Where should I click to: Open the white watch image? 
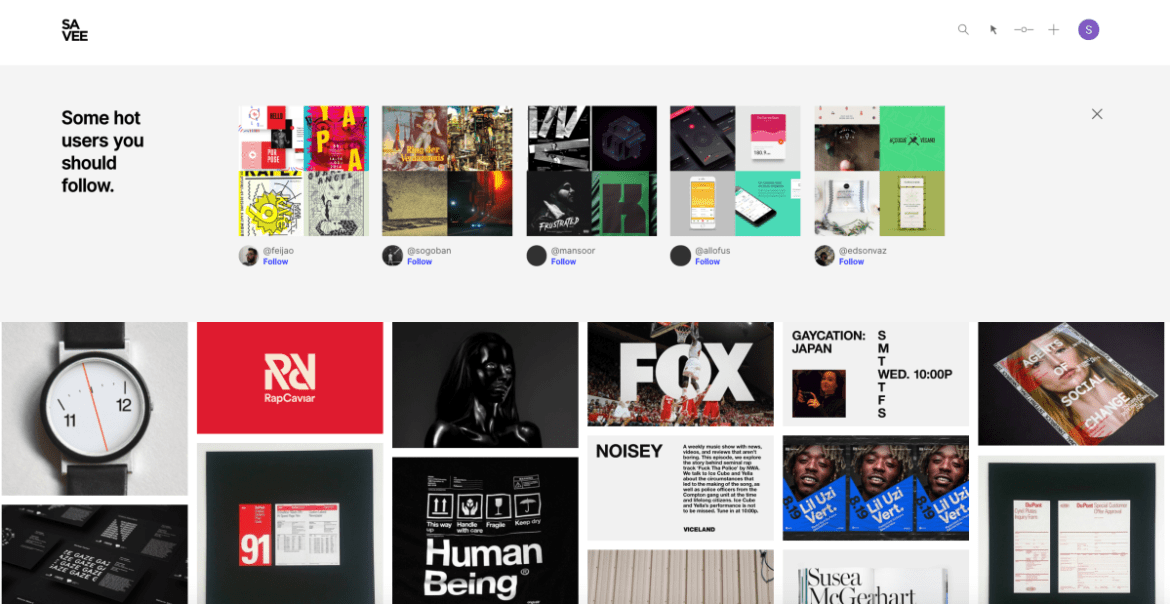click(x=95, y=408)
